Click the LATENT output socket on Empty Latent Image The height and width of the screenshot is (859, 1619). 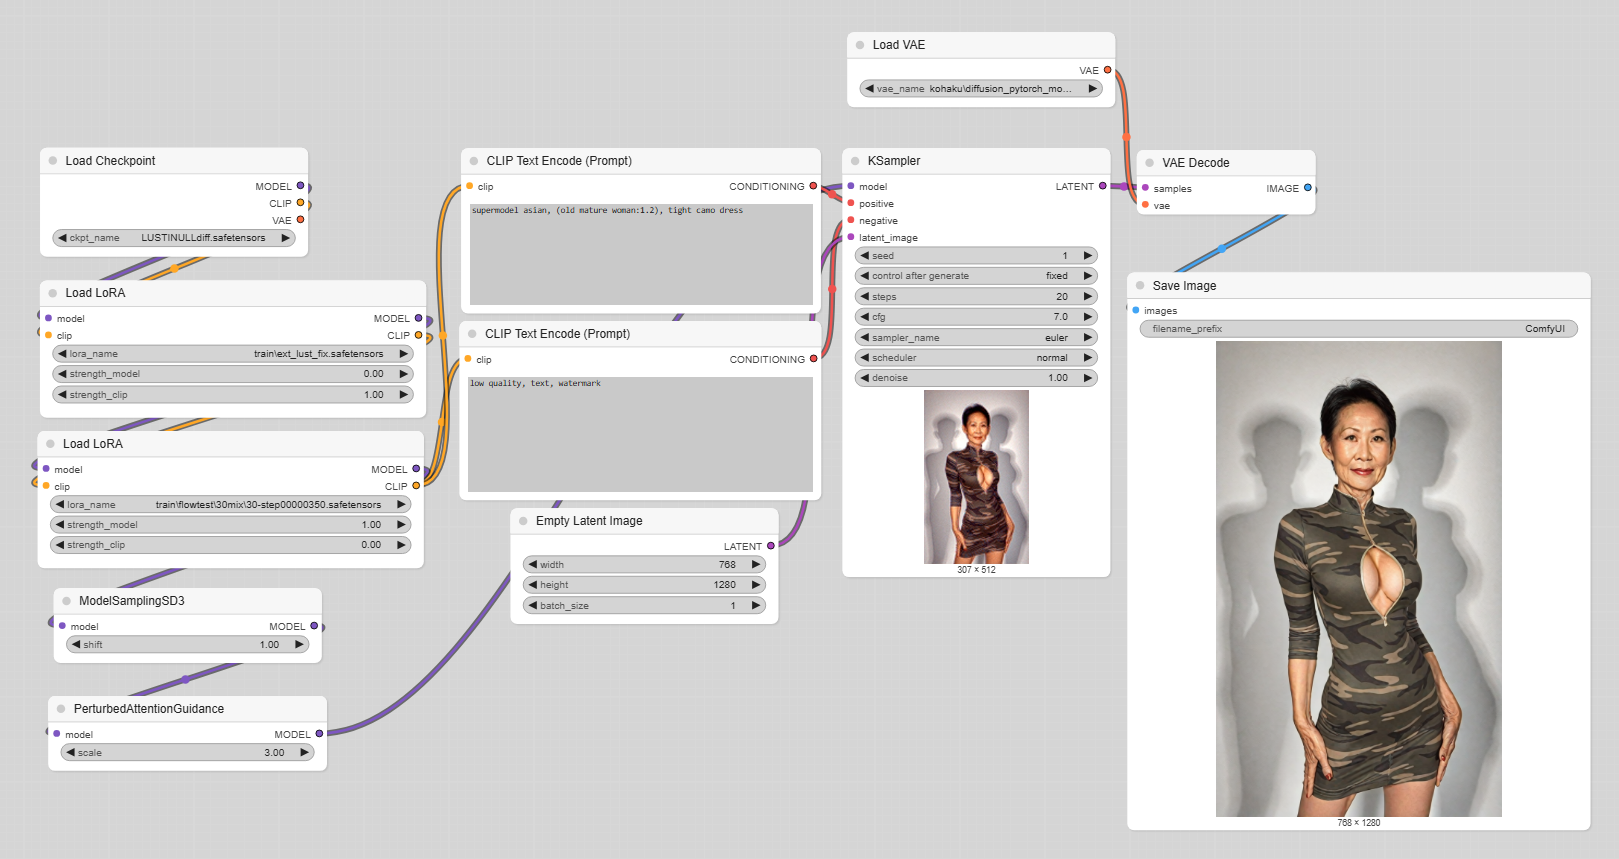(x=771, y=546)
